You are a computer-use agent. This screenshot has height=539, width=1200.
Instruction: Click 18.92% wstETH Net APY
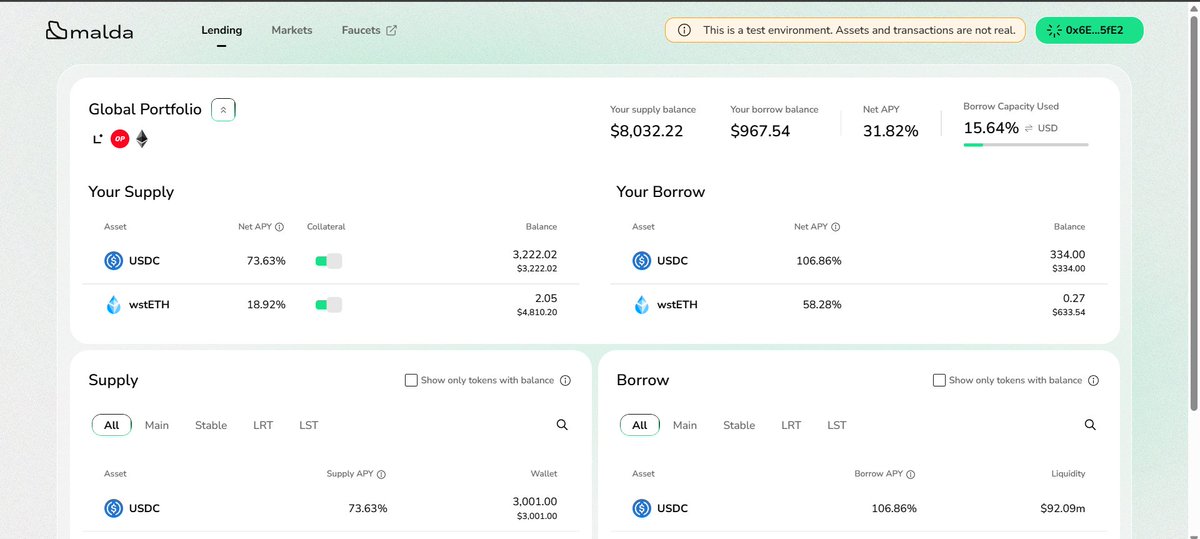(x=266, y=305)
